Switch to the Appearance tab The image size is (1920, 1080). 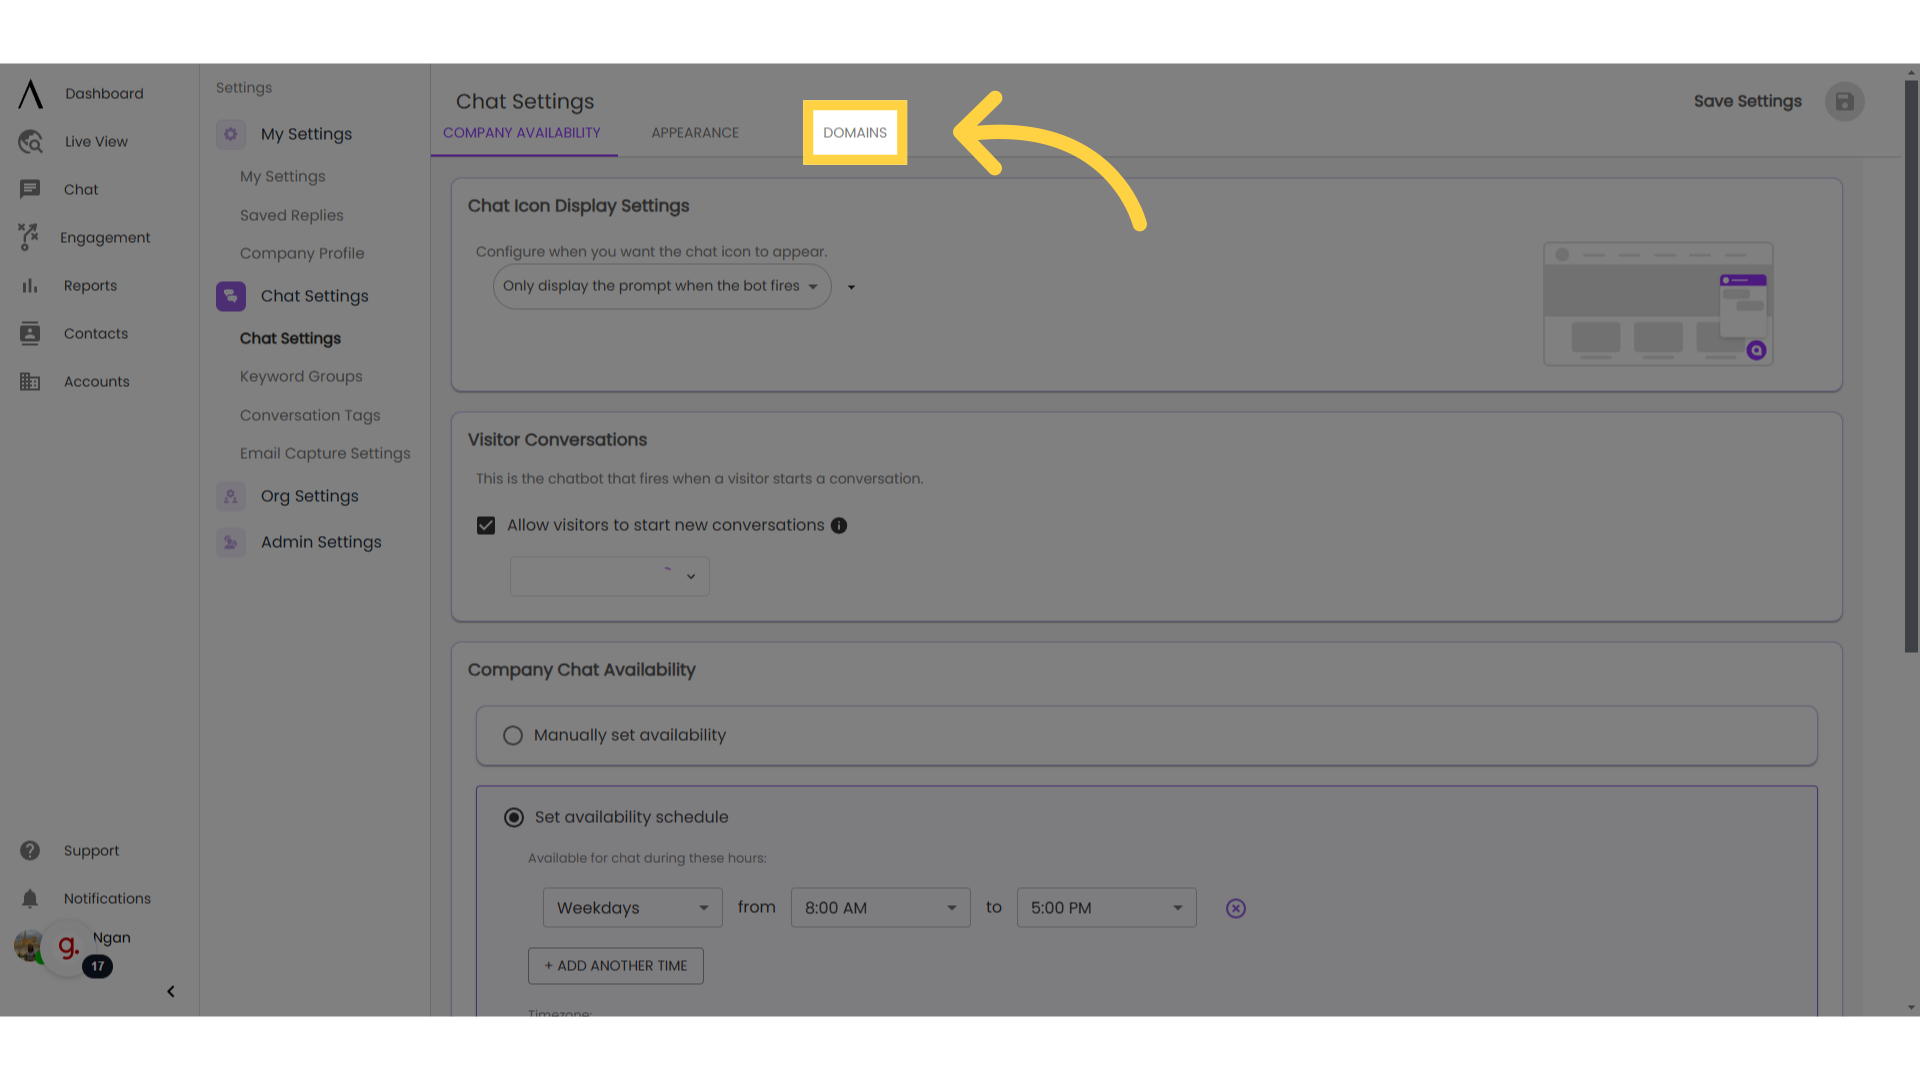[x=695, y=132]
